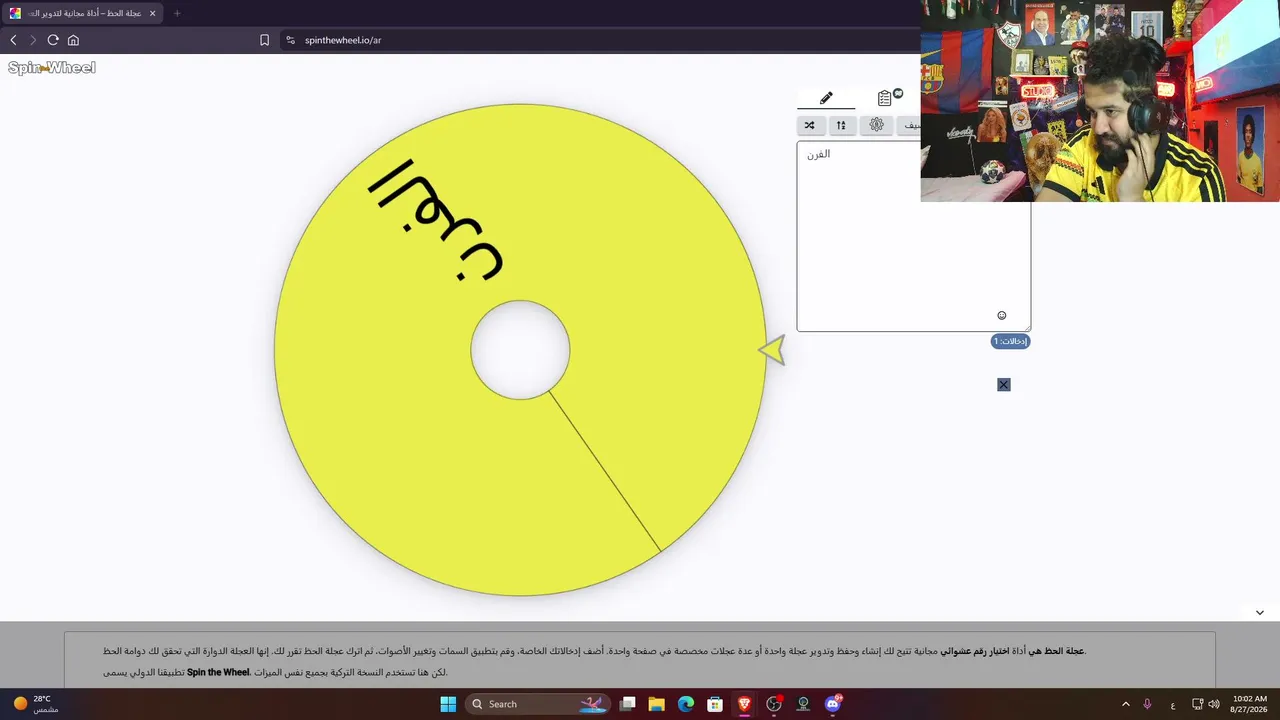
Task: Sort the entries alphabetically
Action: tap(841, 125)
